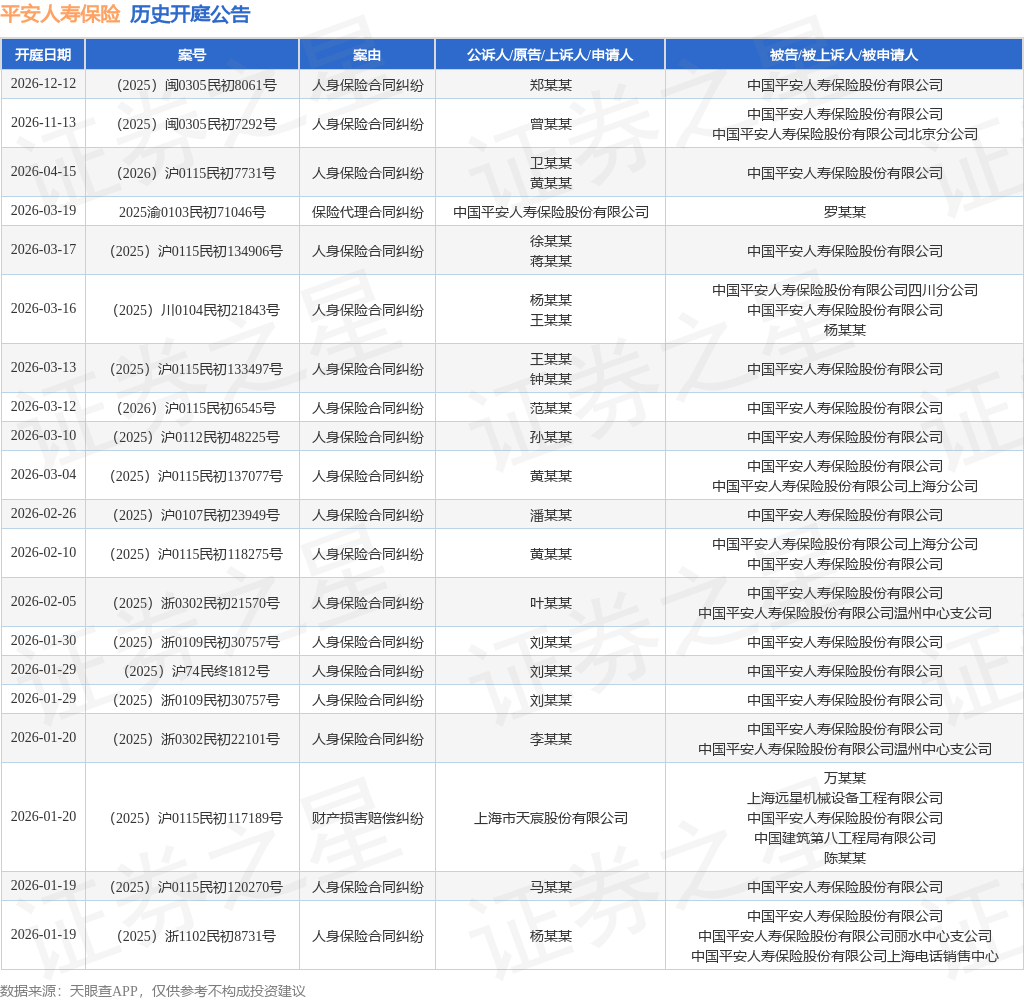Click date 2026-03-13
Viewport: 1024px width, 1000px height.
tap(43, 368)
